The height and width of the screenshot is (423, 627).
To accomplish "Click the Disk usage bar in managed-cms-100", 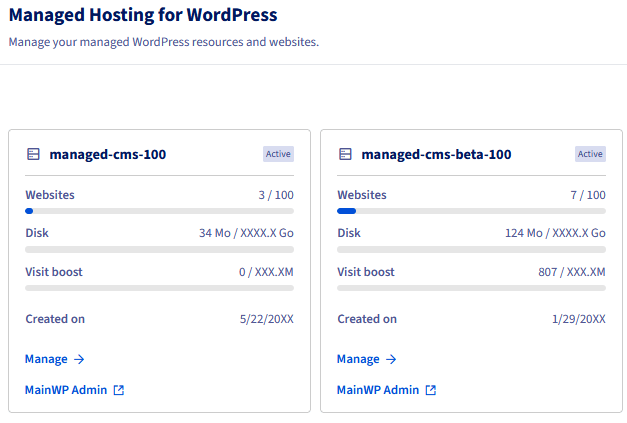I will (160, 249).
